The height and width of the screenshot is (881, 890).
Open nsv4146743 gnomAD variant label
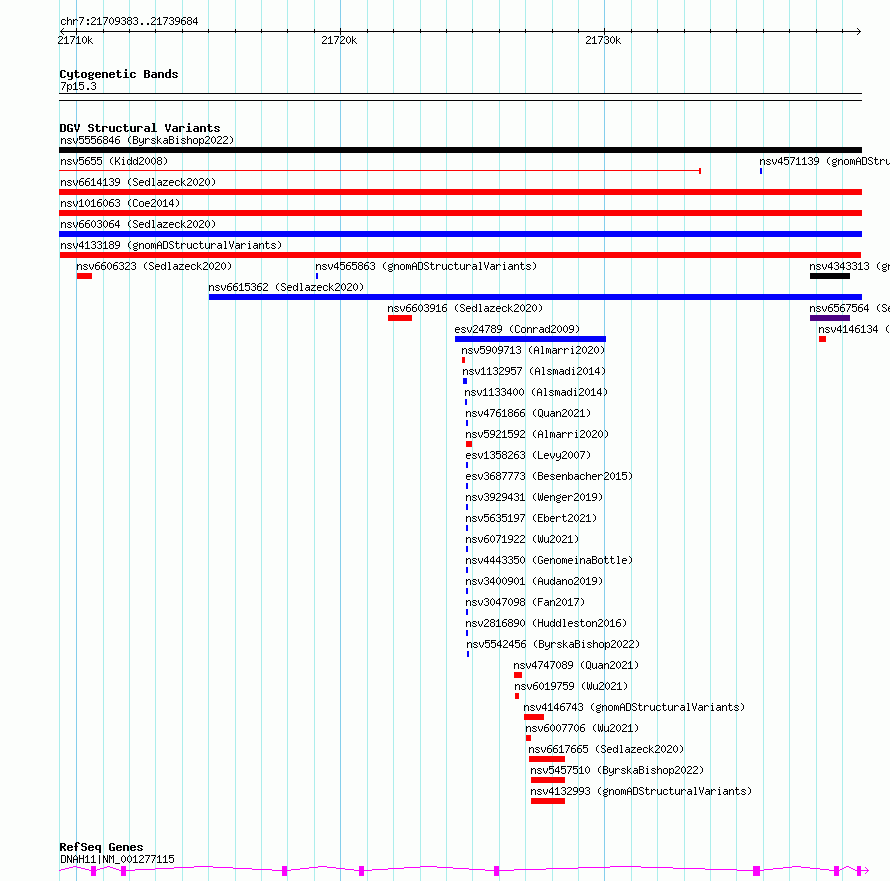634,707
